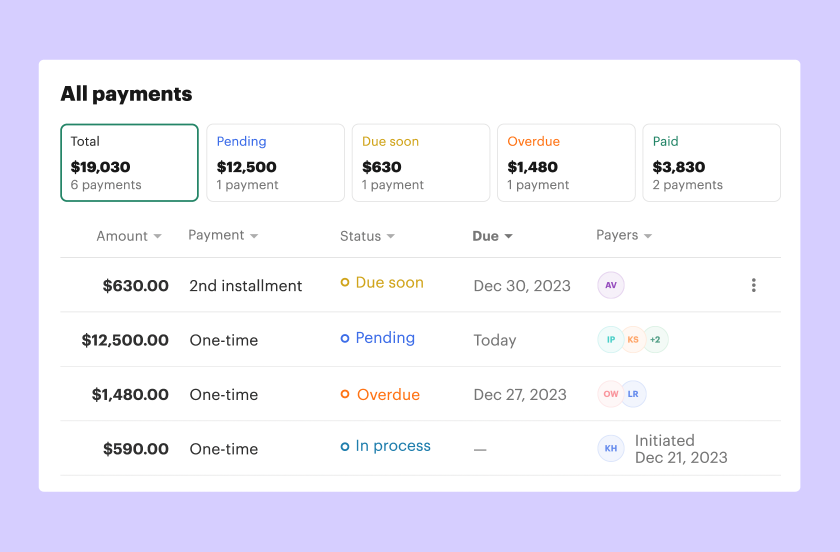The image size is (840, 552).
Task: Show the Overdue payments card
Action: coord(566,163)
